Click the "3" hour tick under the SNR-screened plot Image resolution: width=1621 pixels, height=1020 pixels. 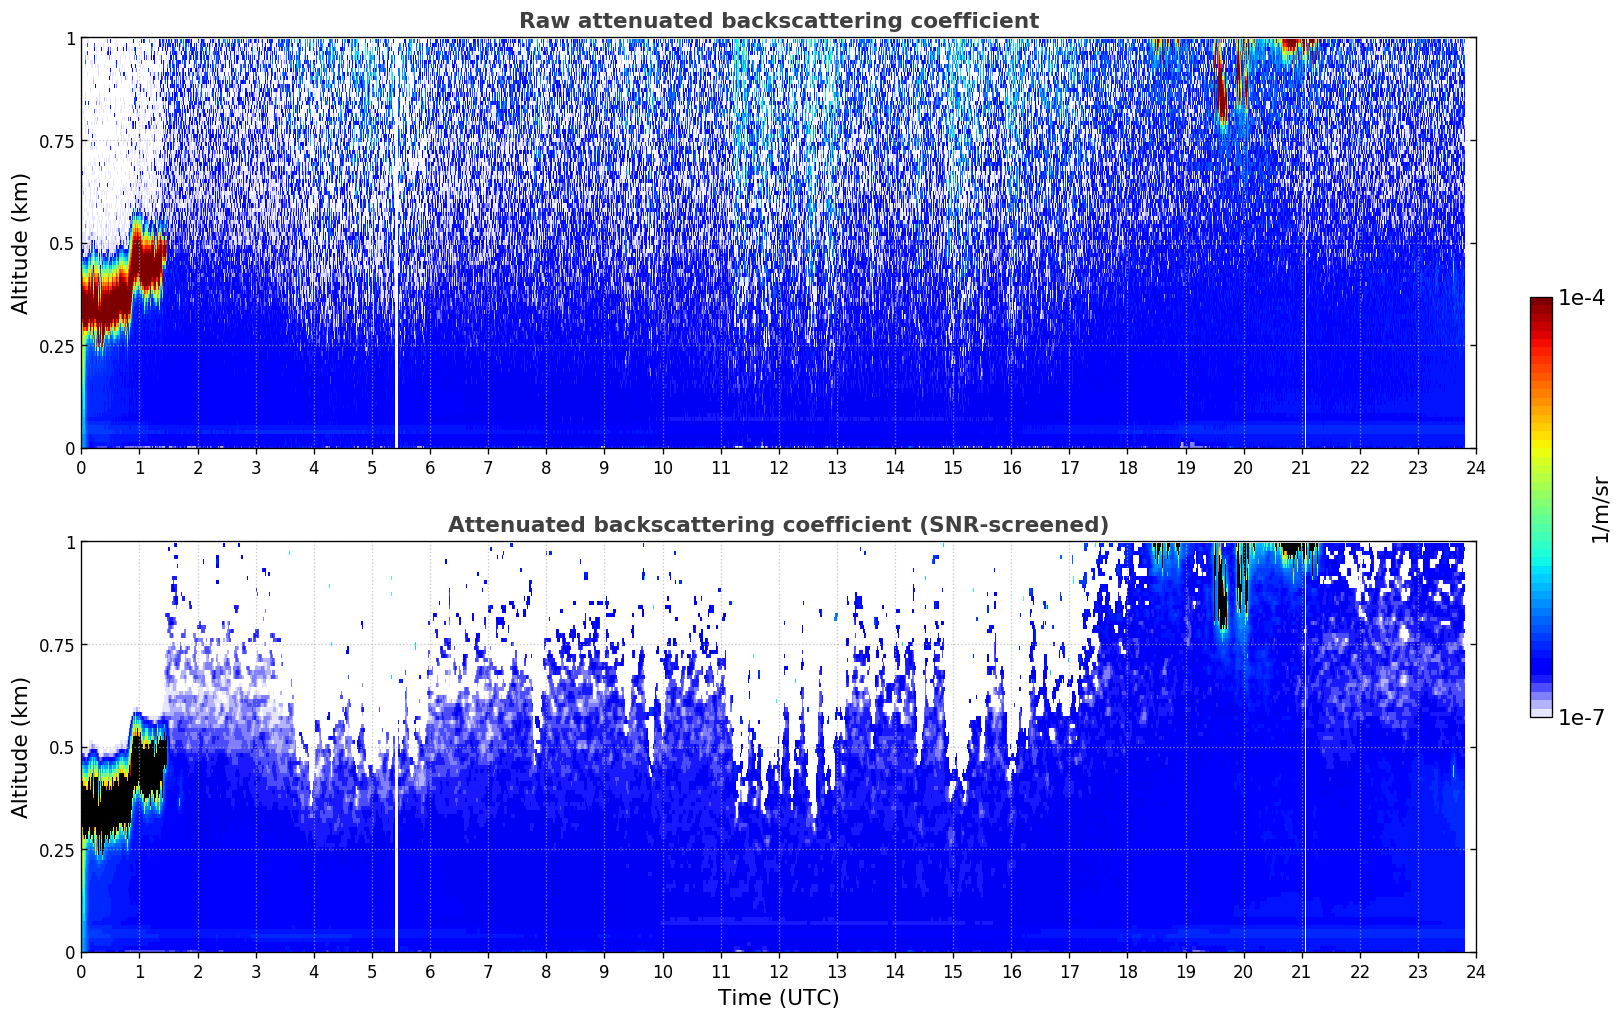point(256,971)
